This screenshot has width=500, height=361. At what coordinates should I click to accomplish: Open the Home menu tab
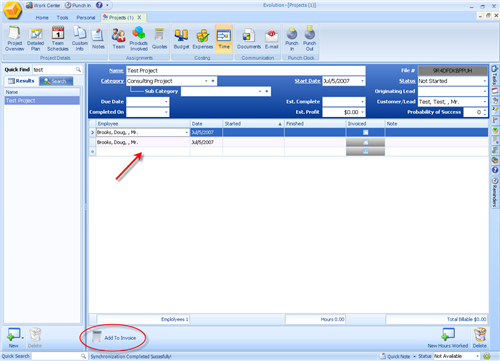(42, 17)
